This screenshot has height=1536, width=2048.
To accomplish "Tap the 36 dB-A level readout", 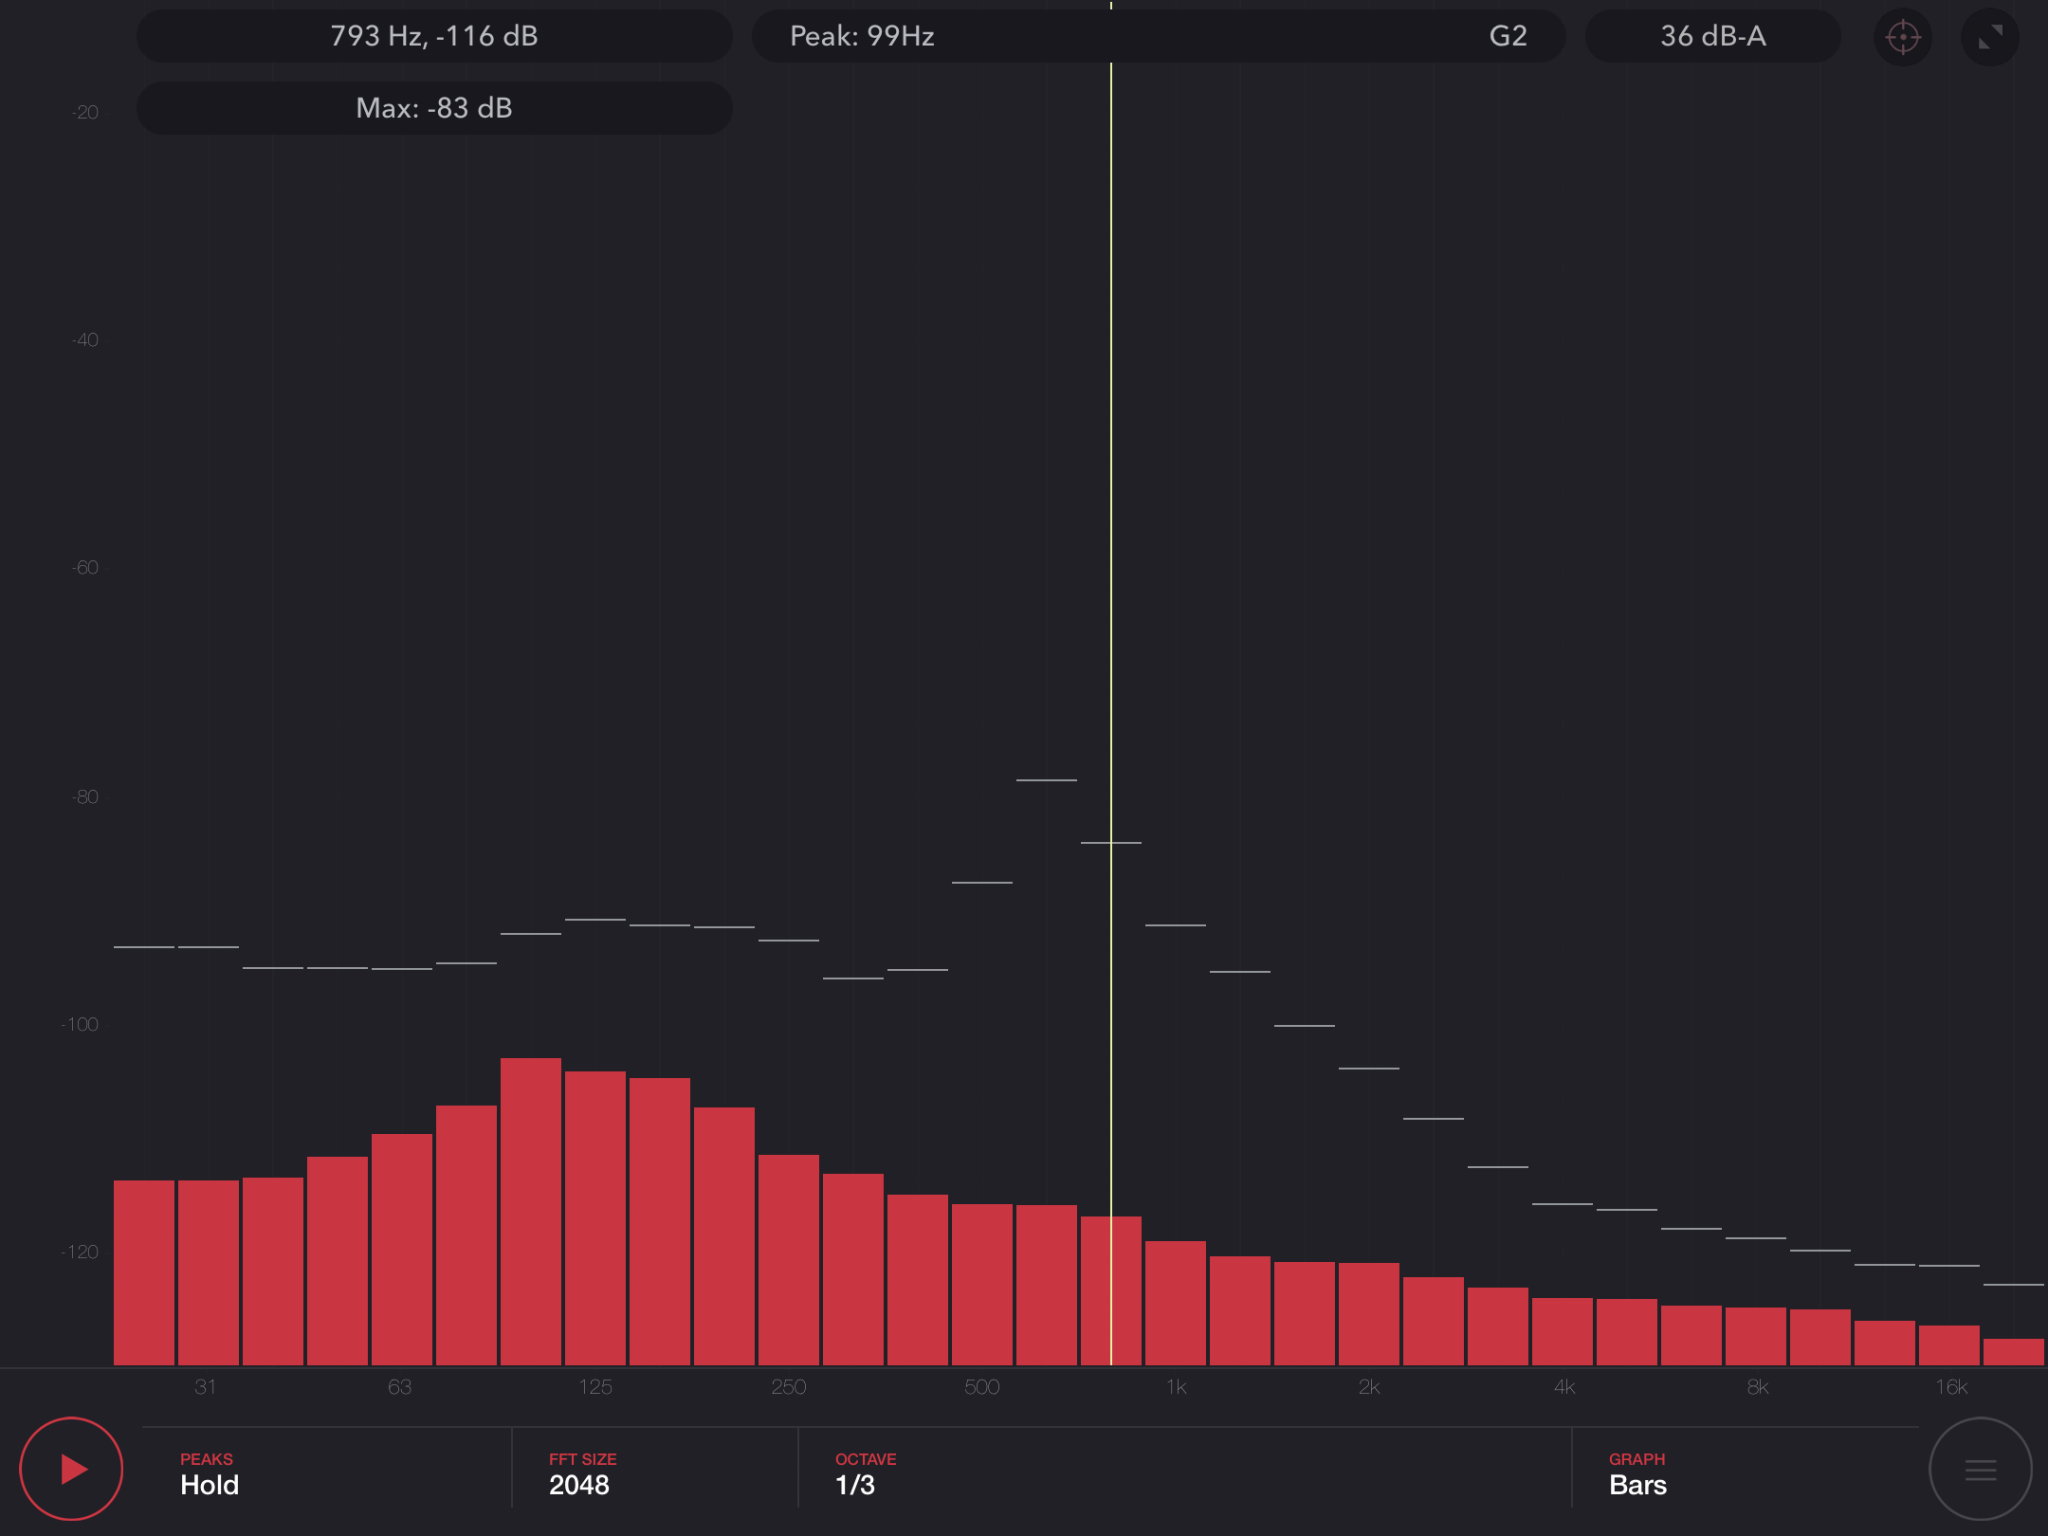I will 1713,36.
